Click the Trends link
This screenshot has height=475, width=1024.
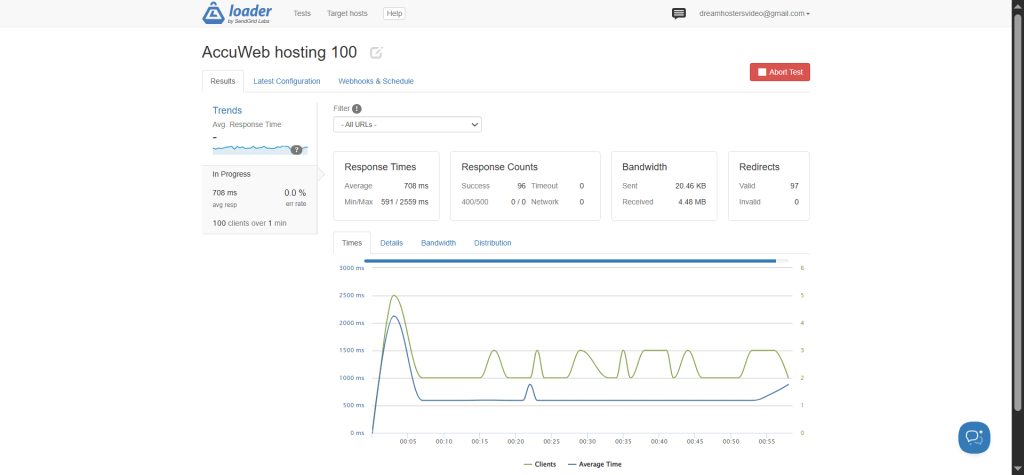[227, 110]
